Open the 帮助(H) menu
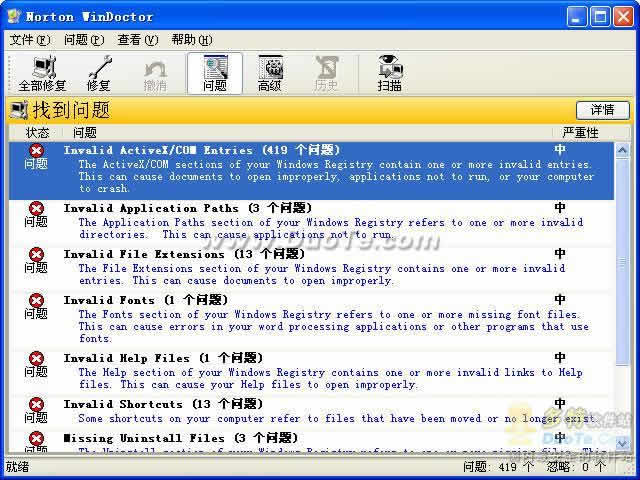 191,40
